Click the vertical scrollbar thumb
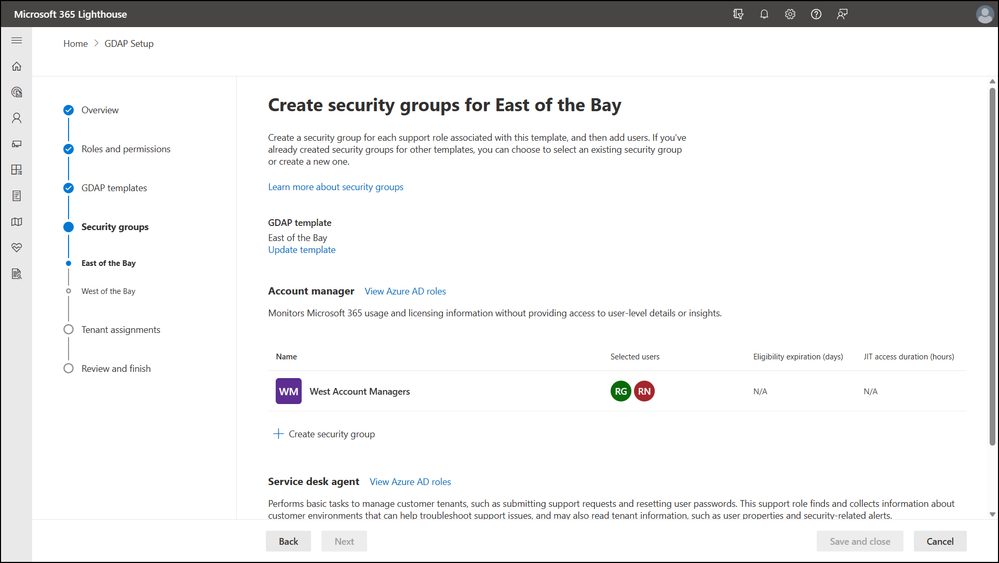The height and width of the screenshot is (563, 999). coord(992,266)
